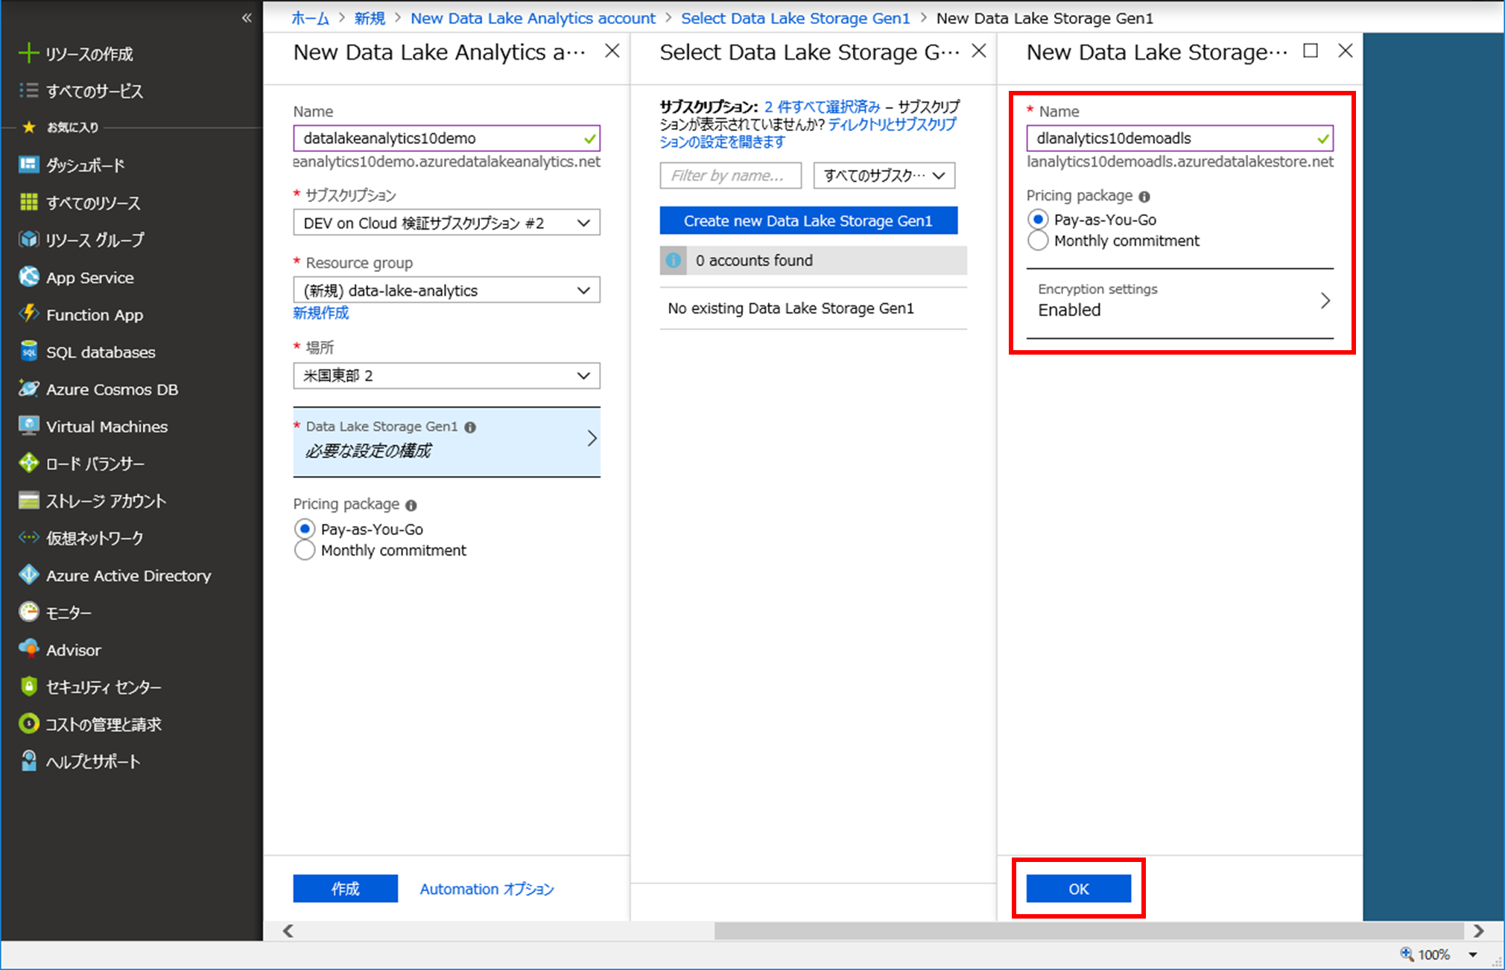
Task: Open すべてのリソース grid icon
Action: 29,202
